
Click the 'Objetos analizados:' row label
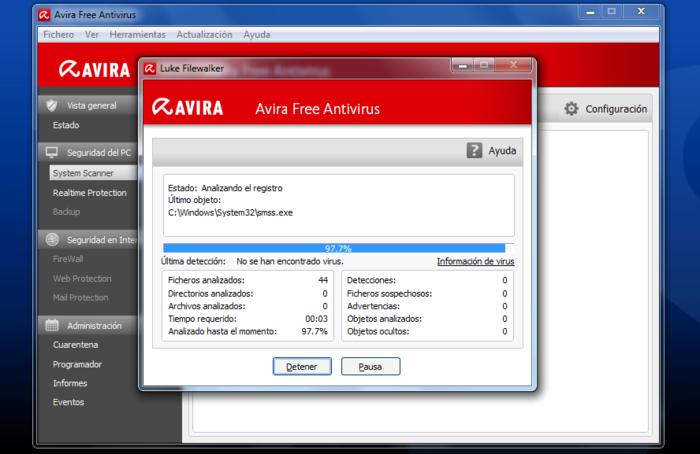coord(384,319)
